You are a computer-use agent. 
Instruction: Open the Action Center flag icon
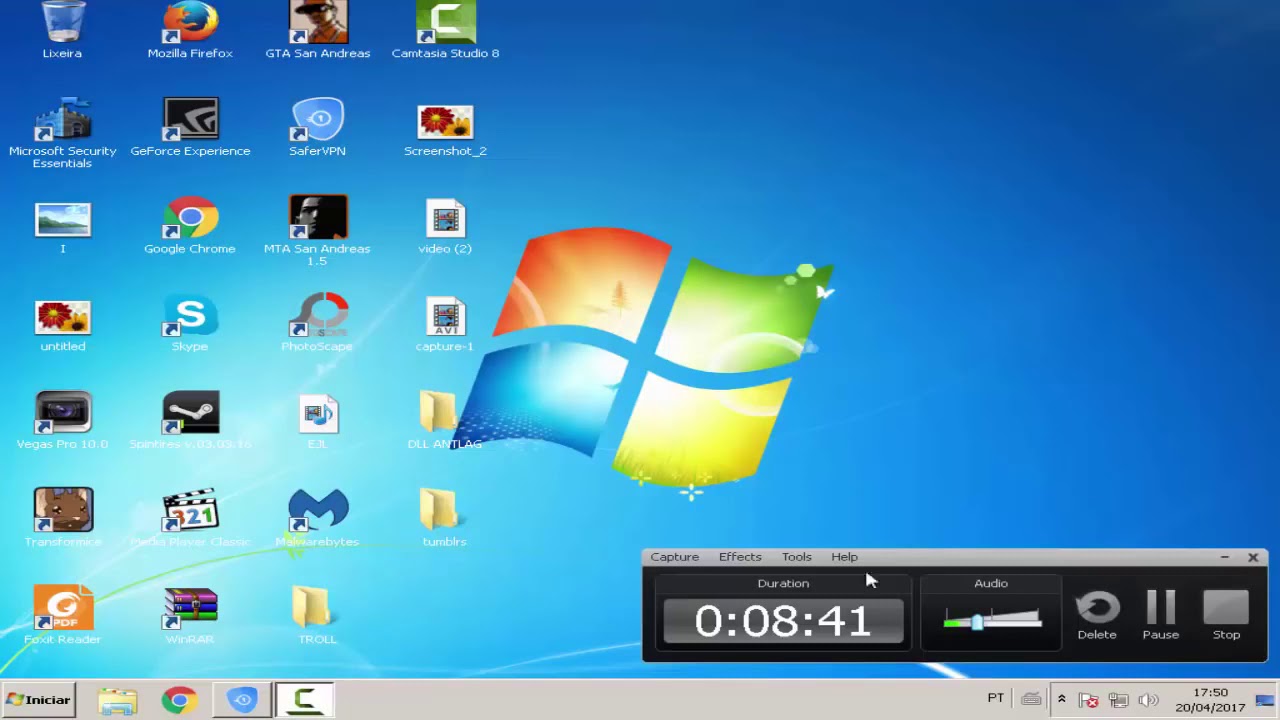click(1089, 700)
